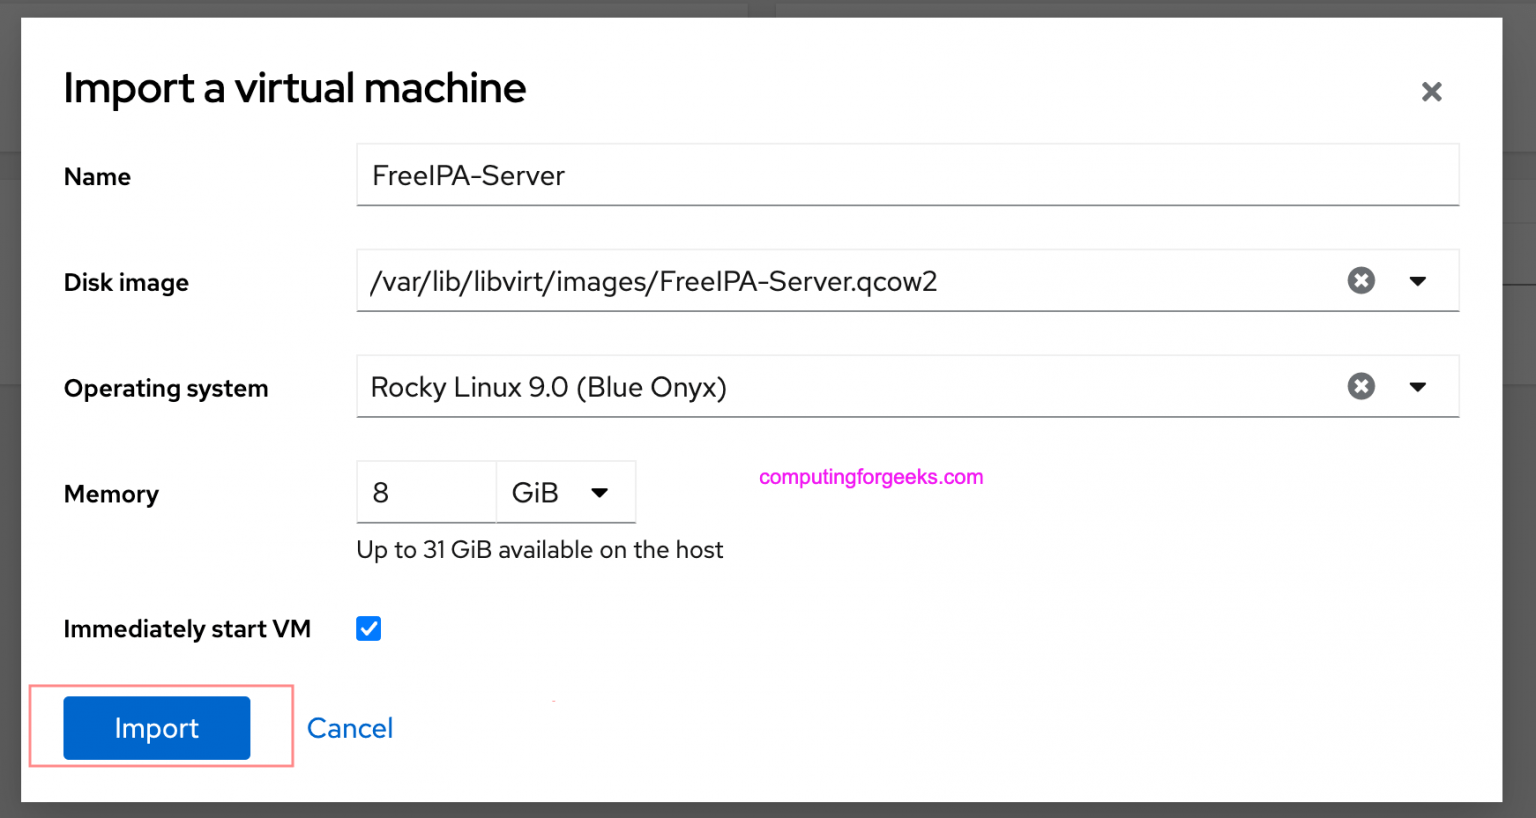The image size is (1536, 818).
Task: Click the Up to 31 GiB helper text
Action: coord(539,549)
